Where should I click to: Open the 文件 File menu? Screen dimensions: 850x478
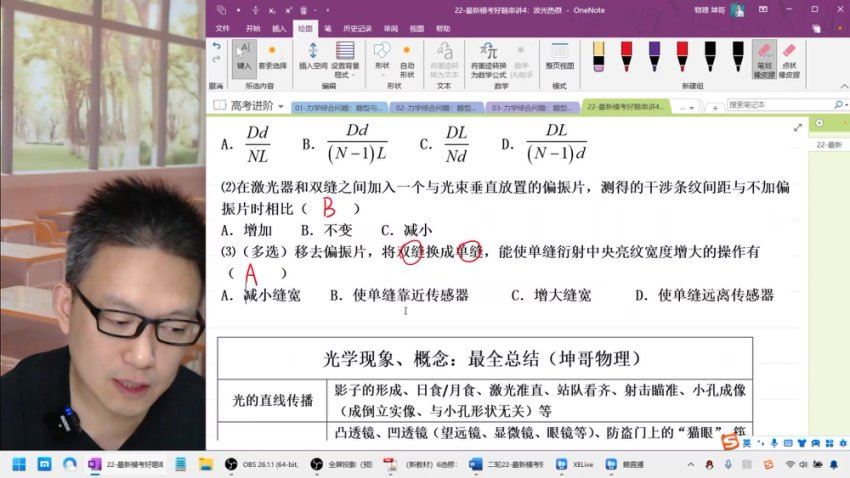(x=222, y=28)
